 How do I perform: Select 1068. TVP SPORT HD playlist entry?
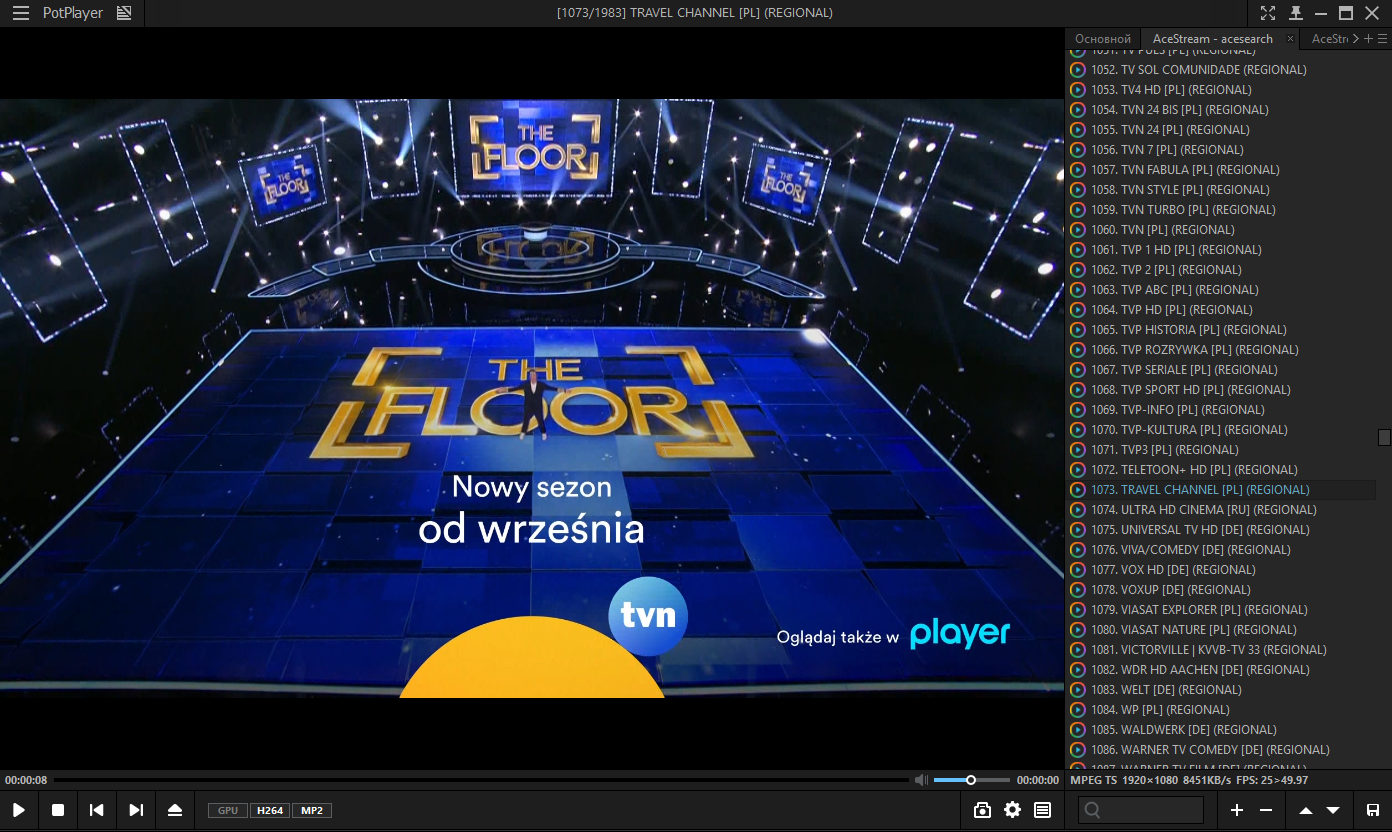[x=1221, y=390]
